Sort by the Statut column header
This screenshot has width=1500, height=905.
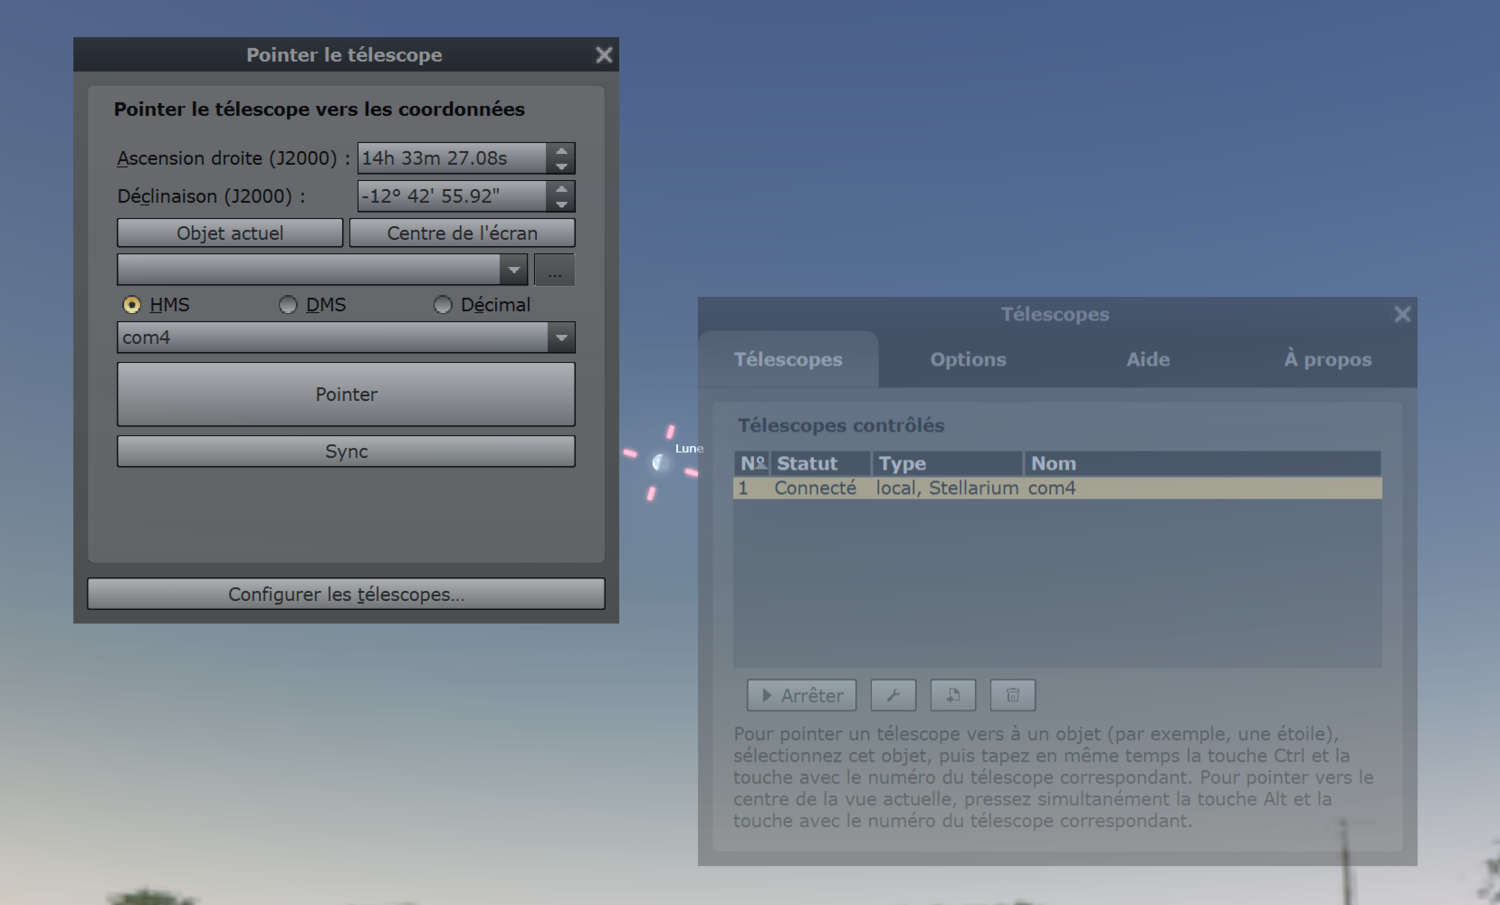[821, 463]
